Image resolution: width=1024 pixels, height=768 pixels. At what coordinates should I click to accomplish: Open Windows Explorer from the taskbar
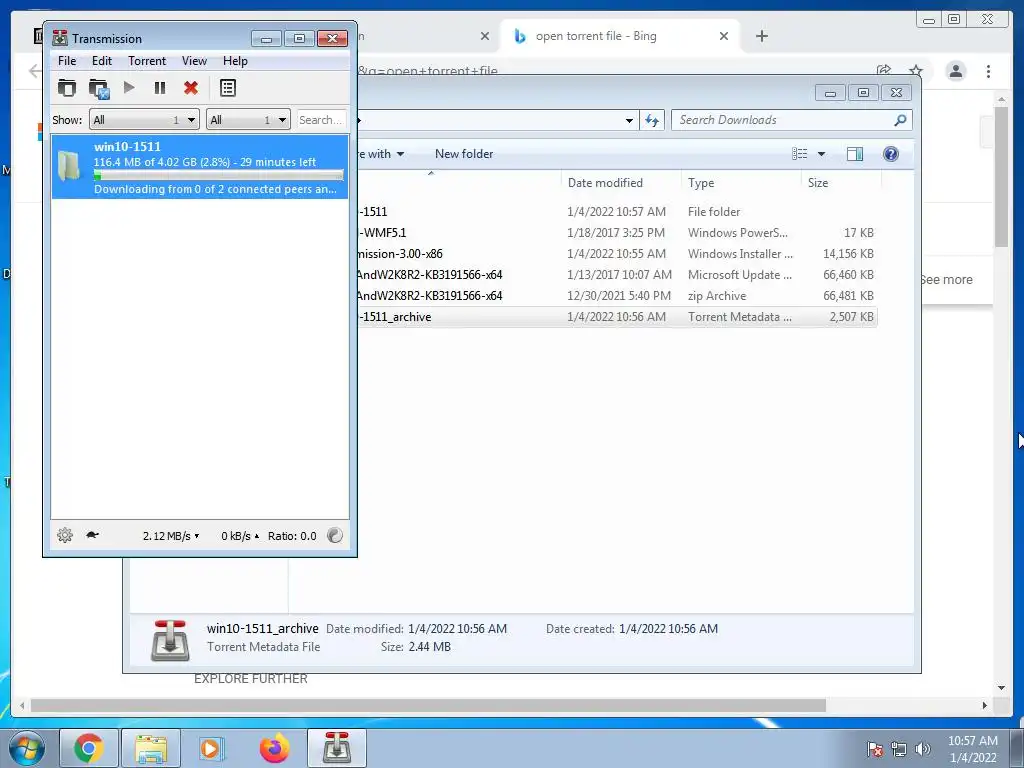(152, 748)
